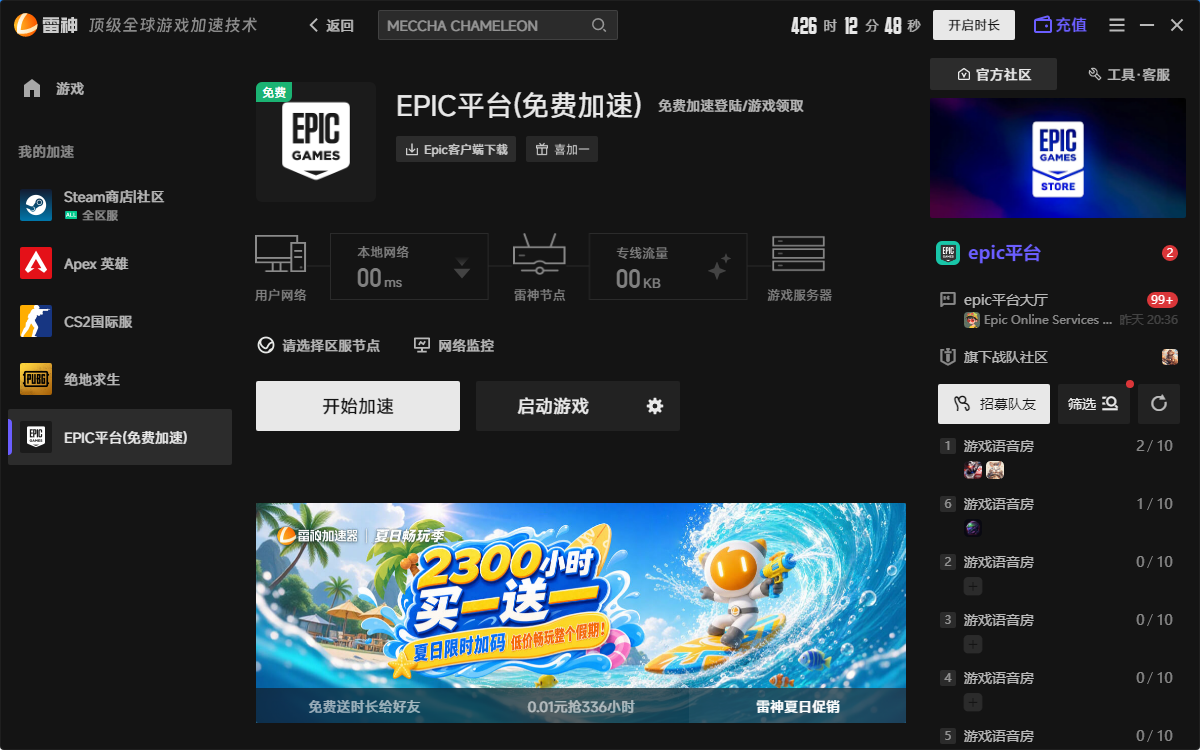Click the 我的加速 section label
This screenshot has width=1200, height=750.
click(x=46, y=152)
